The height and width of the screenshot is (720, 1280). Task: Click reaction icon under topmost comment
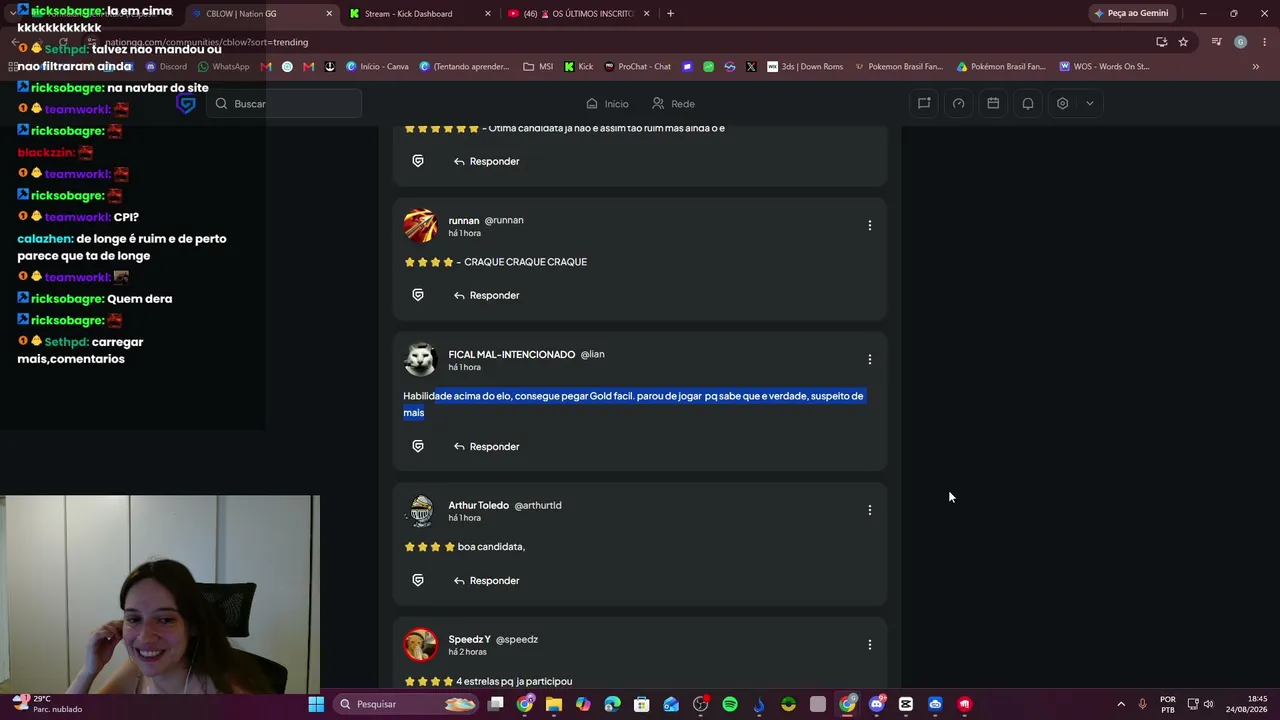[418, 162]
